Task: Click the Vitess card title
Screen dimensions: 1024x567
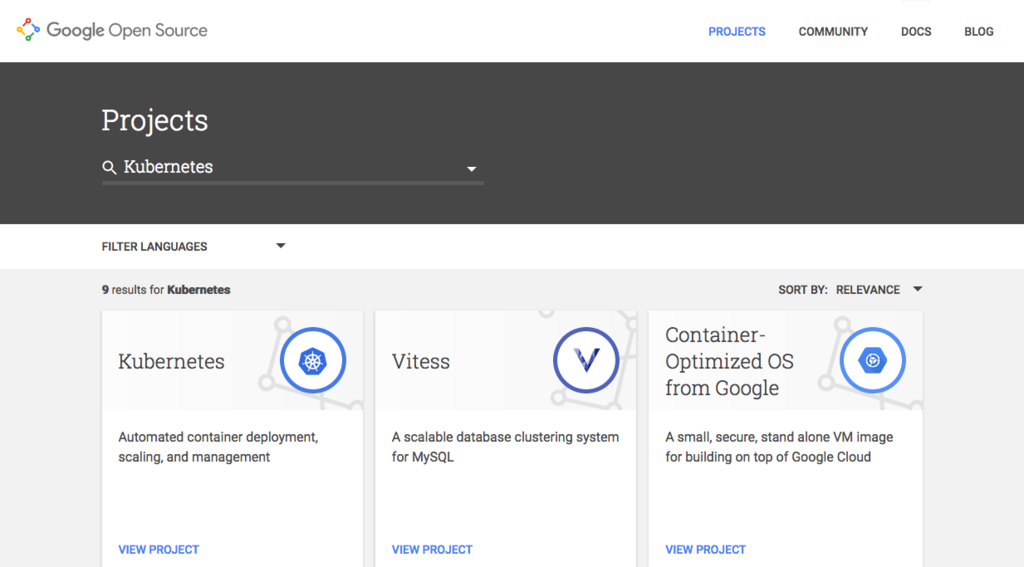Action: click(x=421, y=361)
